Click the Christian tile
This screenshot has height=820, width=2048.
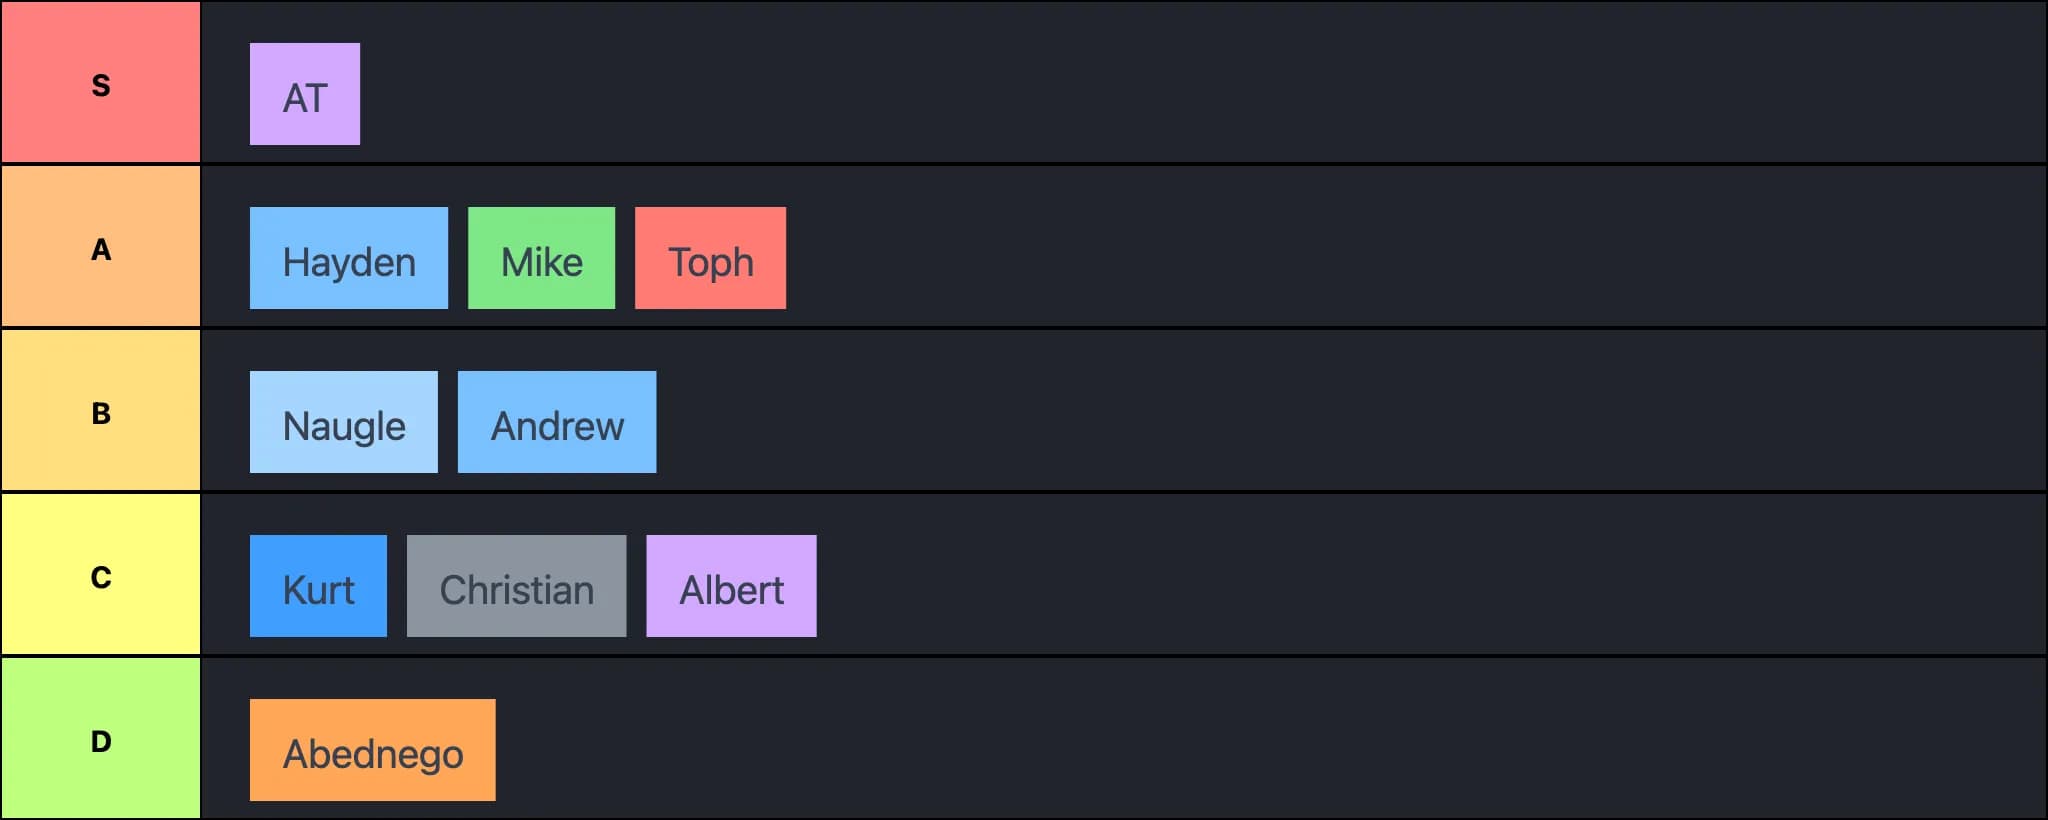pyautogui.click(x=516, y=586)
